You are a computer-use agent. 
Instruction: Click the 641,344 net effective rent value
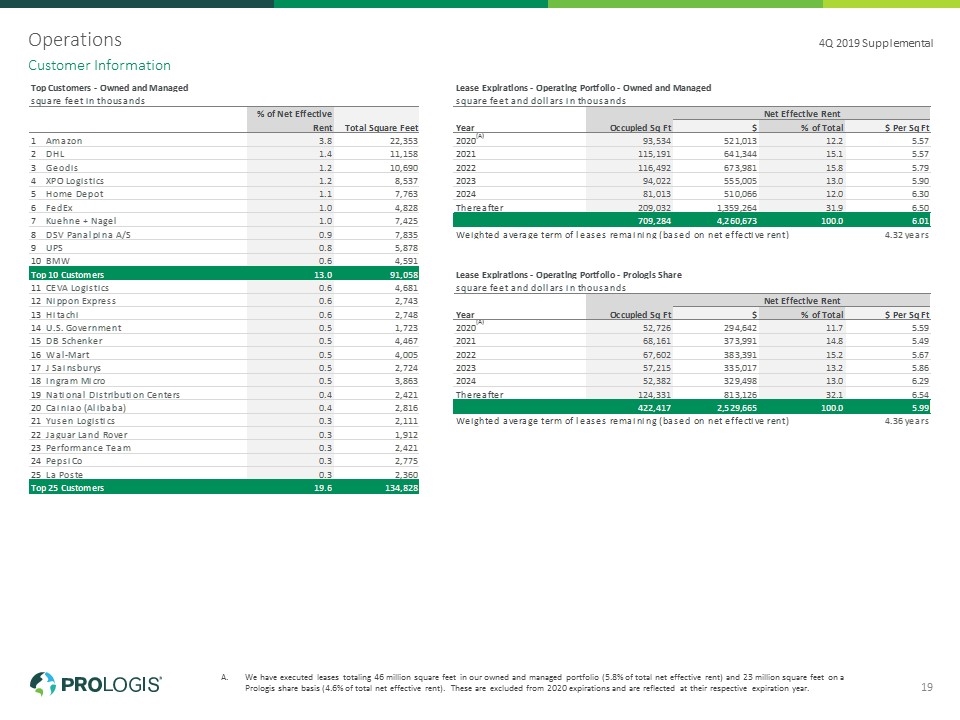click(x=740, y=154)
